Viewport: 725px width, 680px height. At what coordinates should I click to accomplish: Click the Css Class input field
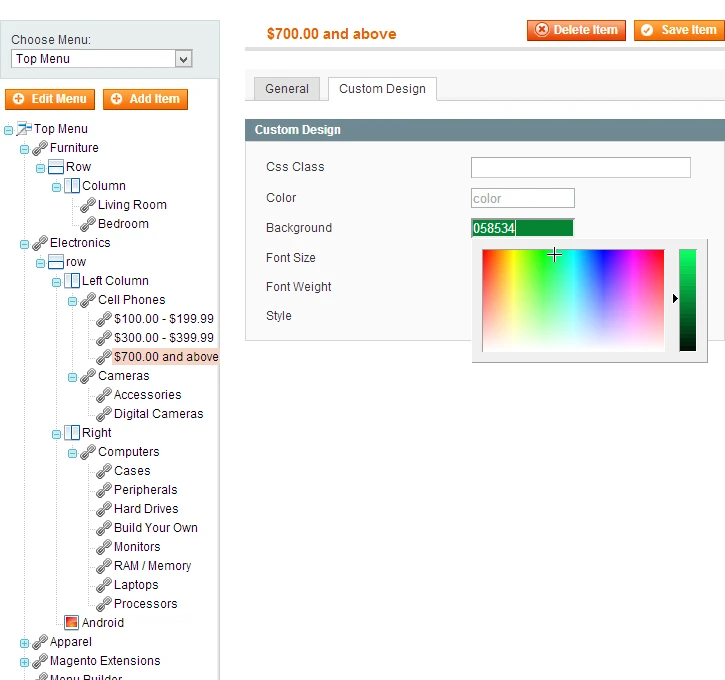tap(580, 167)
